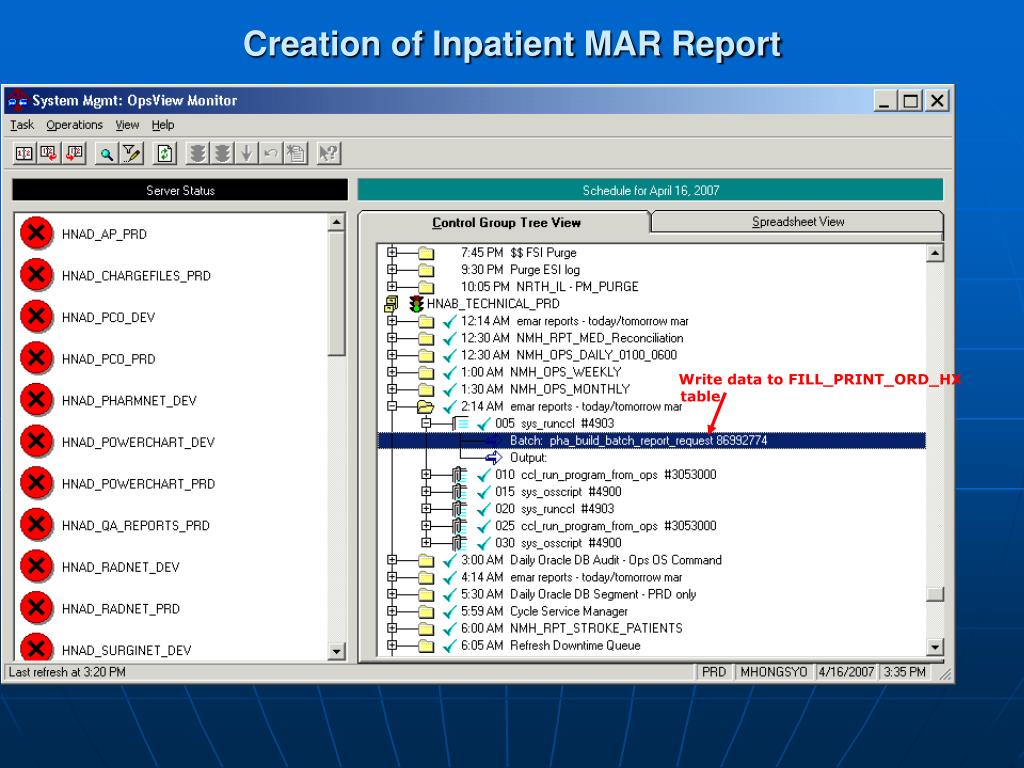Expand the 7:45 PM $$ FSI Purge node
The image size is (1024, 768).
(x=392, y=253)
